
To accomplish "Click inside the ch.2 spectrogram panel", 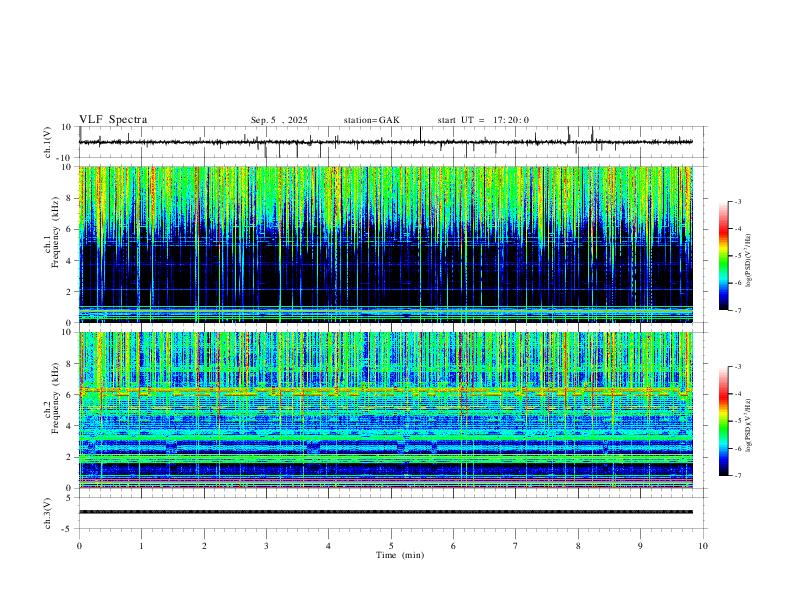I will (385, 410).
